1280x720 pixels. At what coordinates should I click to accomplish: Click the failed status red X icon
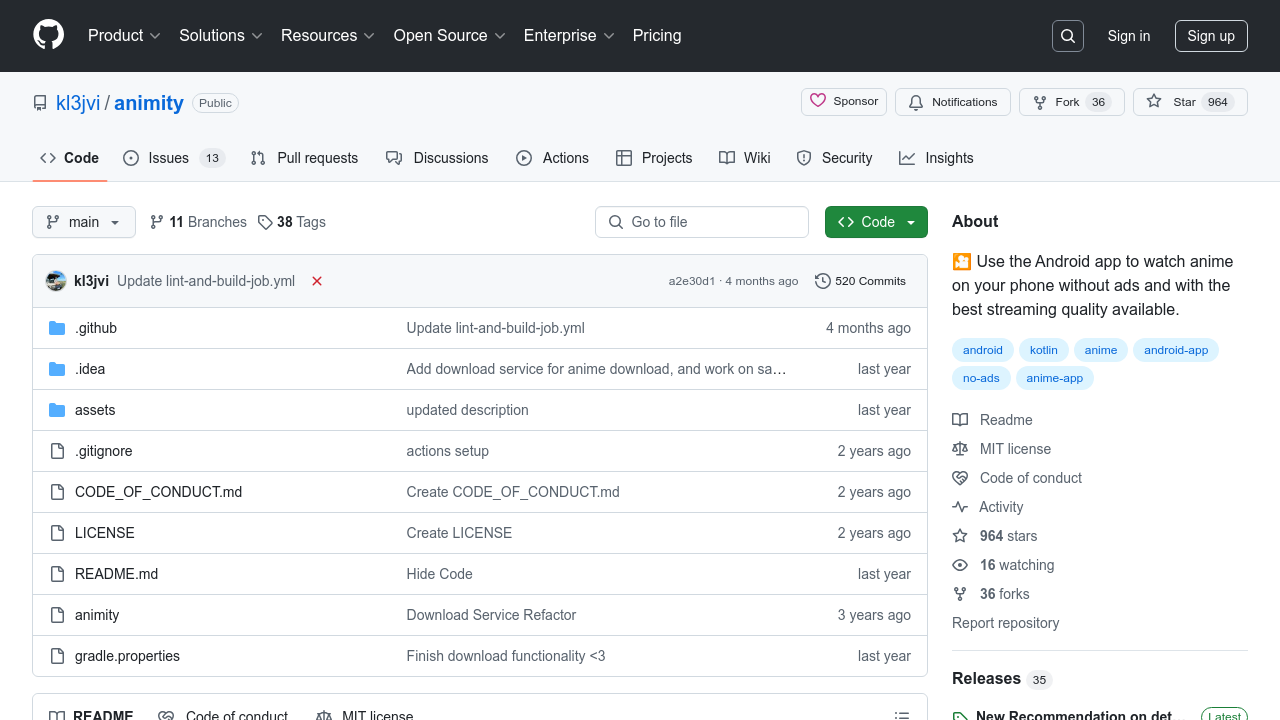point(317,281)
